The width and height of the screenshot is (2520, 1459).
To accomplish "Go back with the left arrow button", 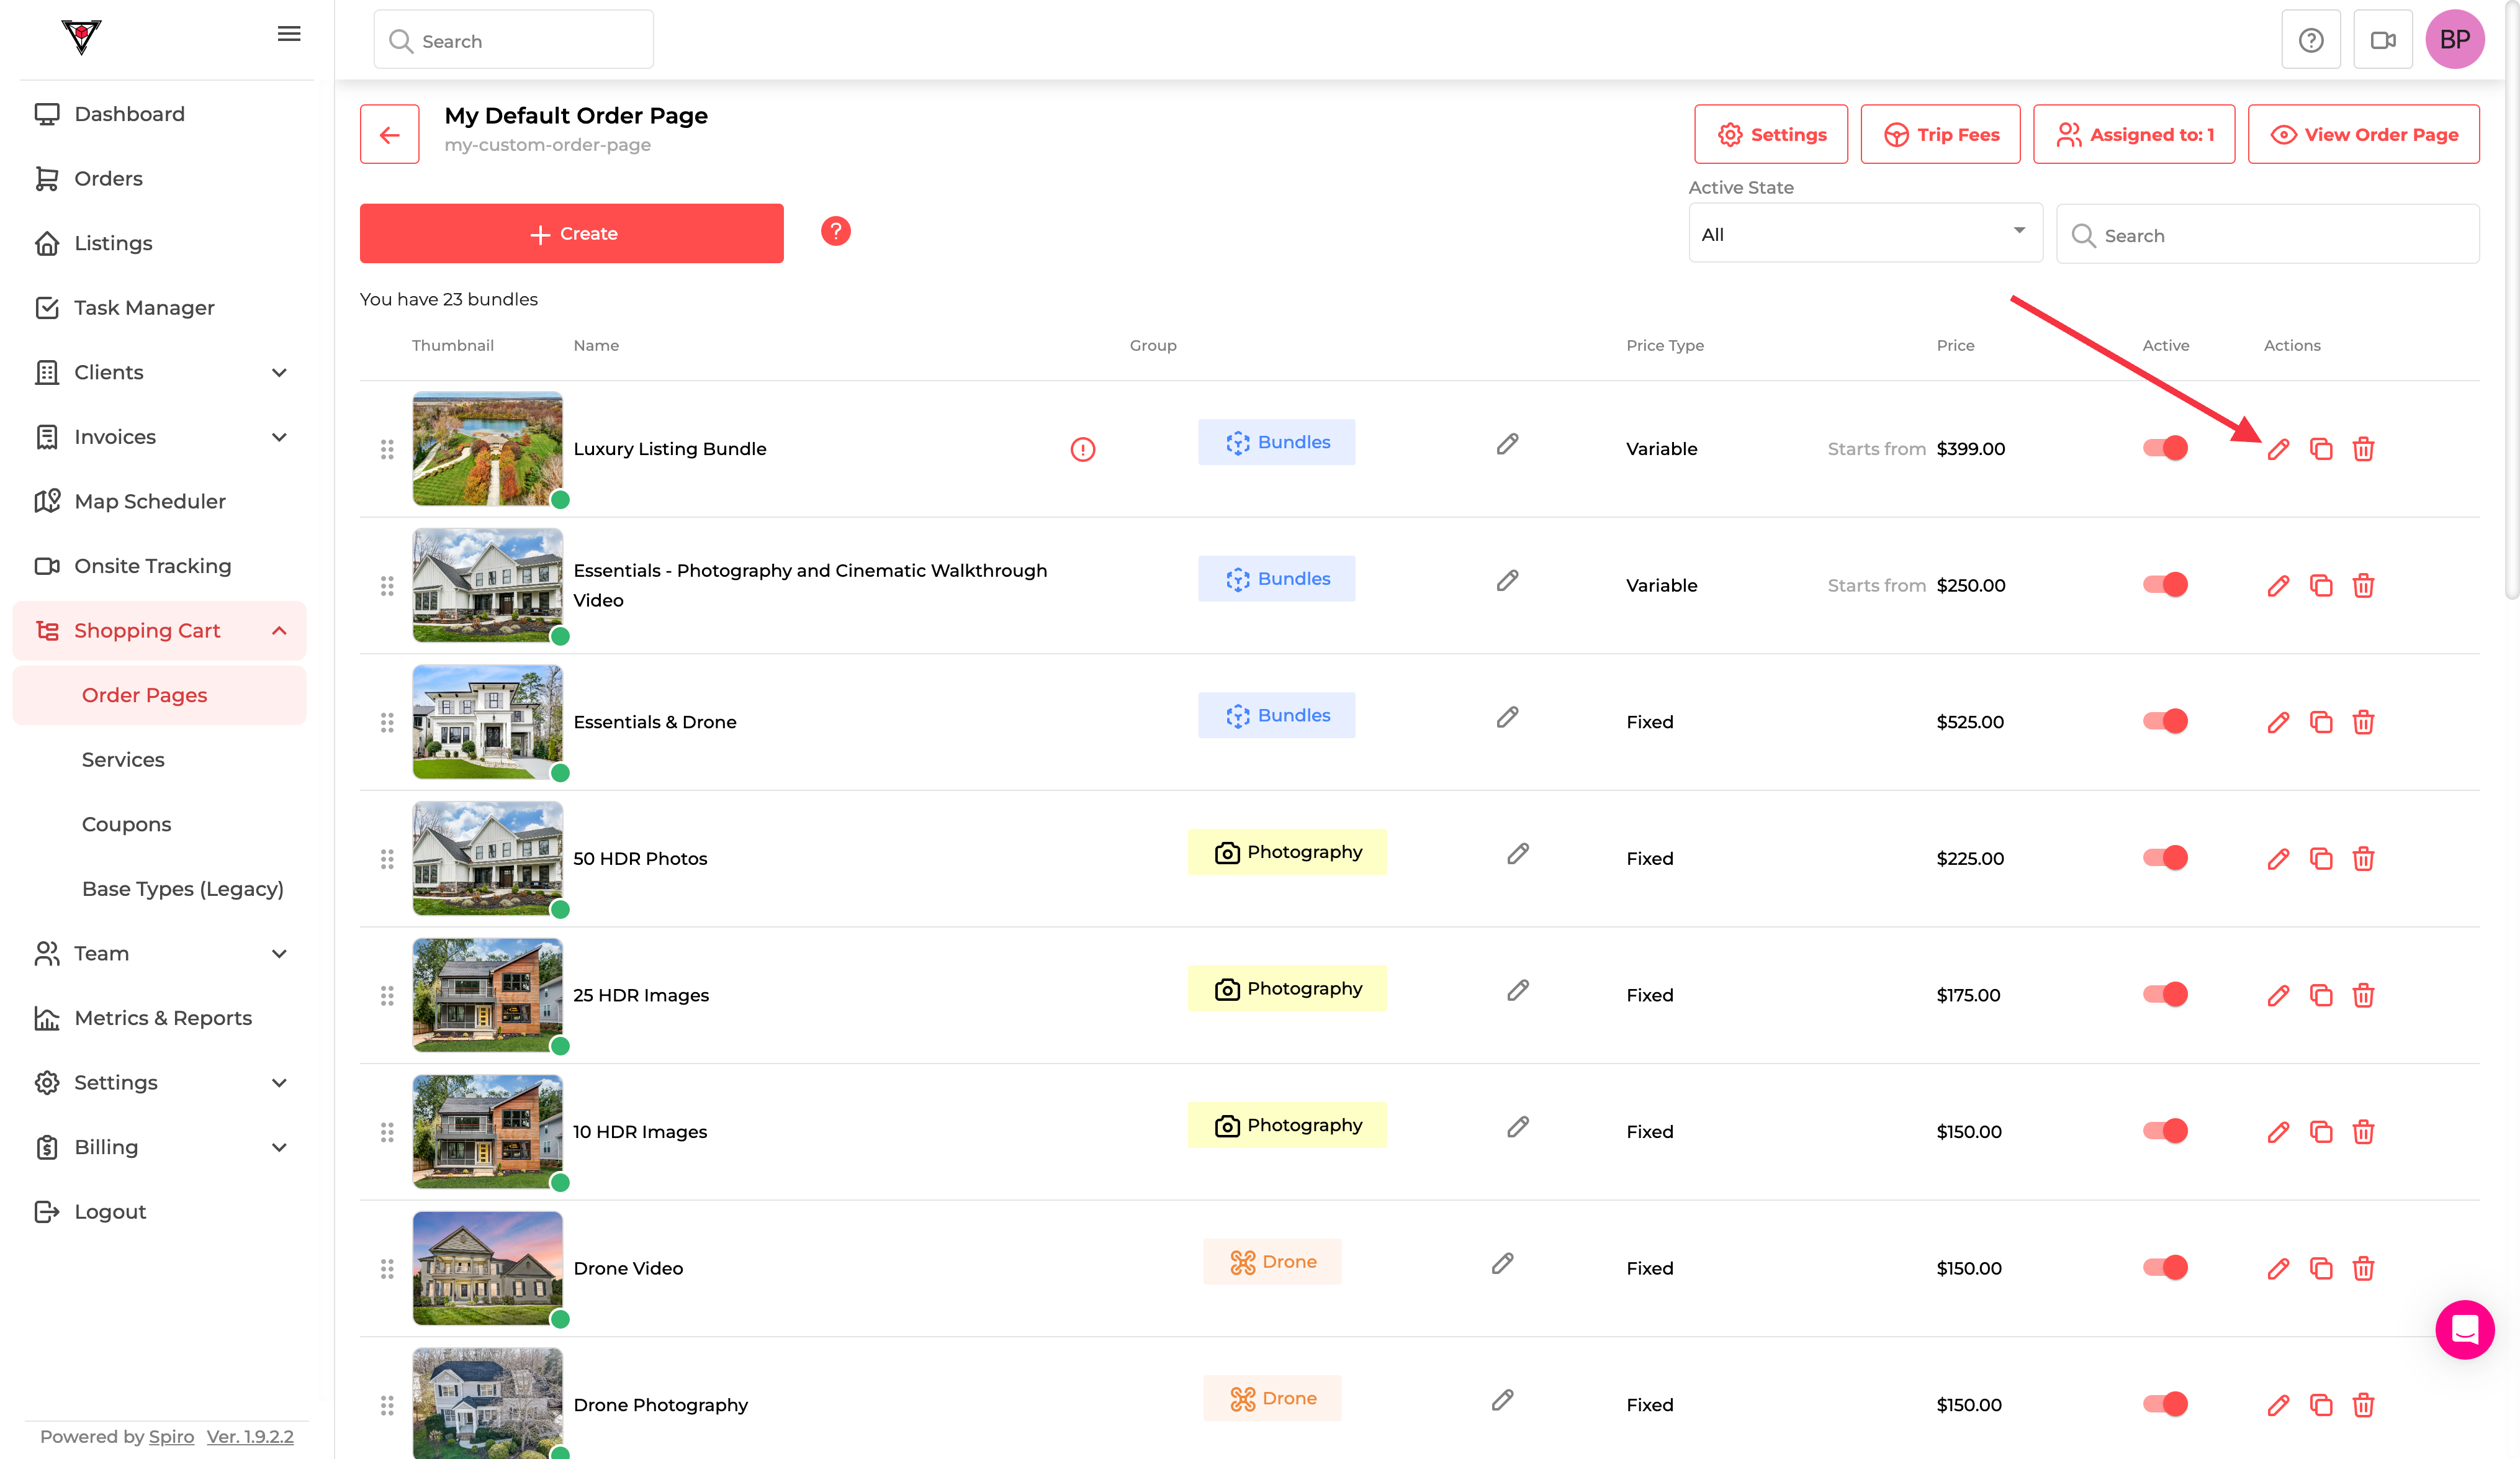I will pos(390,134).
